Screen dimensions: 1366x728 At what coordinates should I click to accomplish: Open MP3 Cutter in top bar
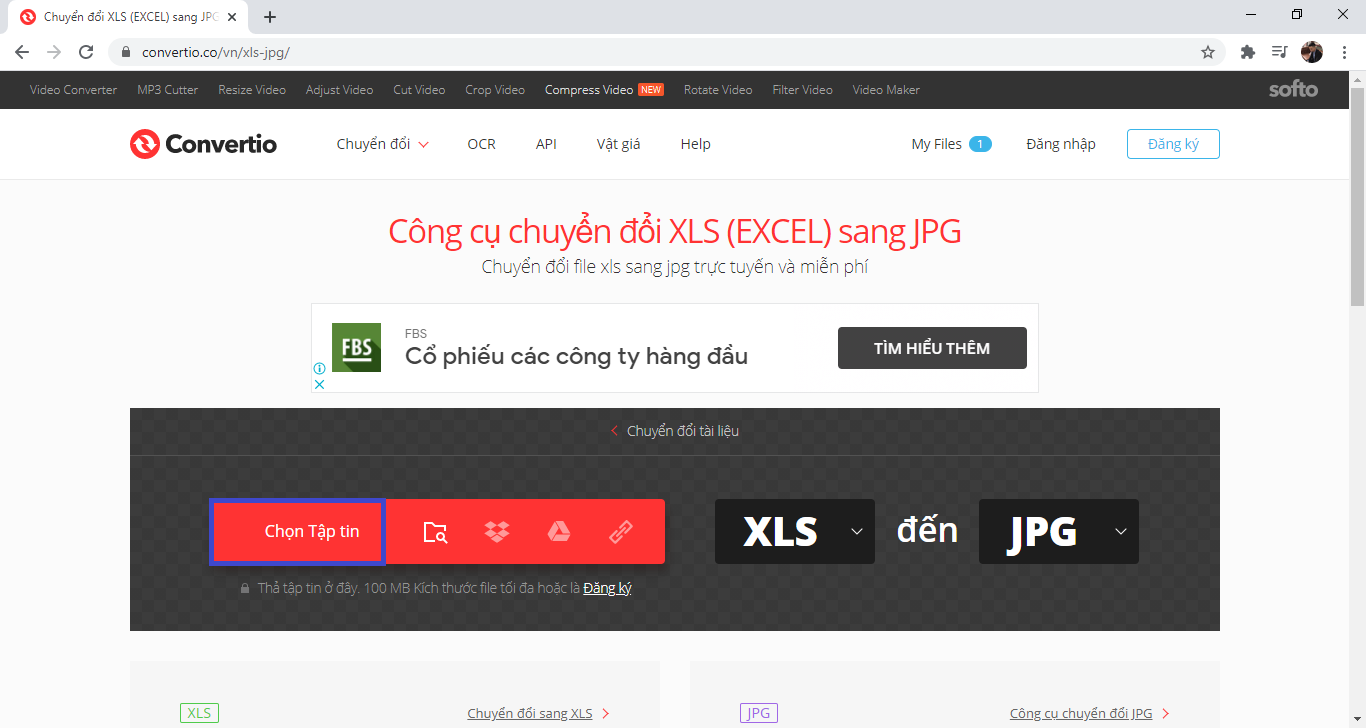[x=168, y=90]
